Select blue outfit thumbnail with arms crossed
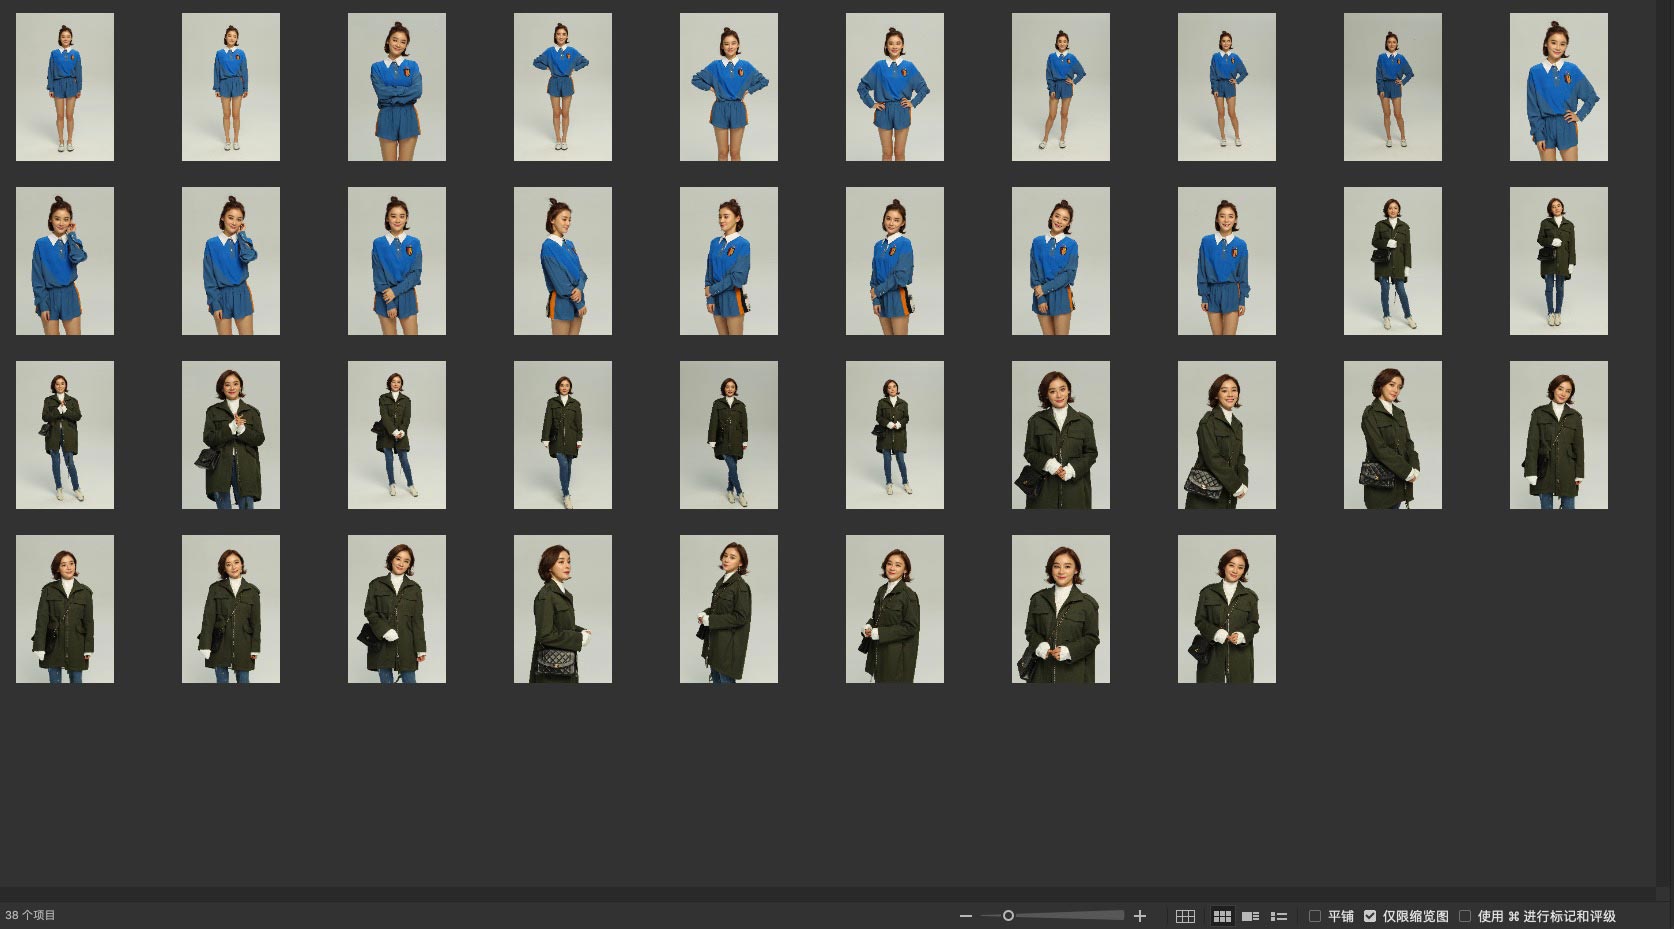Image resolution: width=1674 pixels, height=929 pixels. (x=397, y=87)
